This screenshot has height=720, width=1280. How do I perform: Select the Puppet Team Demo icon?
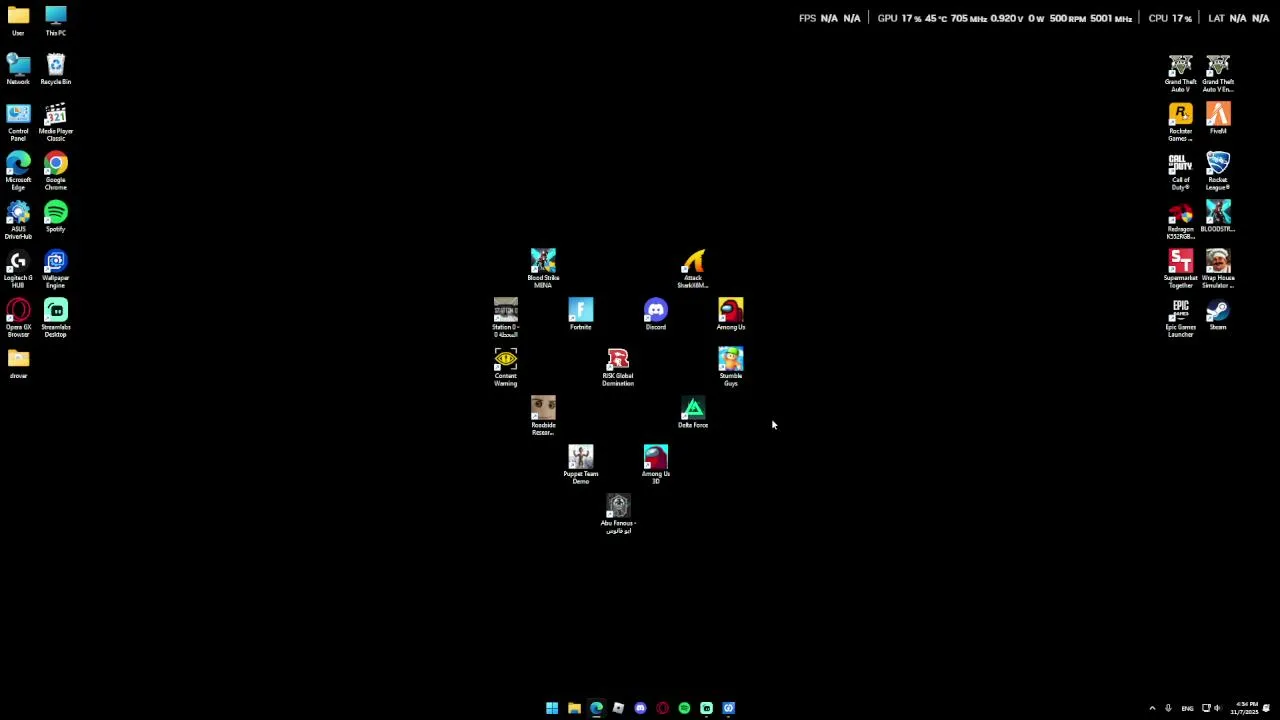click(581, 465)
